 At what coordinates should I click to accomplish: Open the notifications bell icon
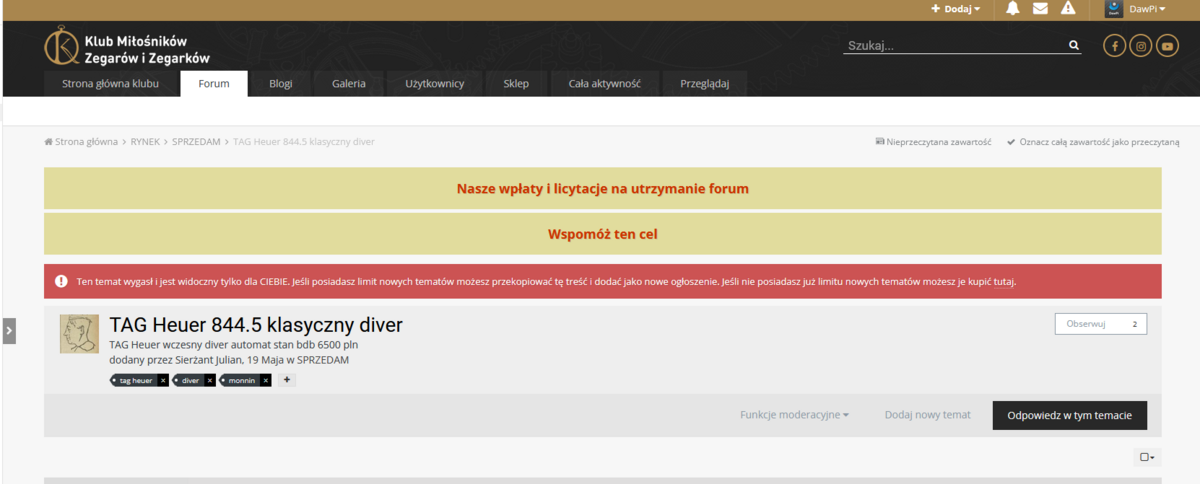tap(1012, 9)
